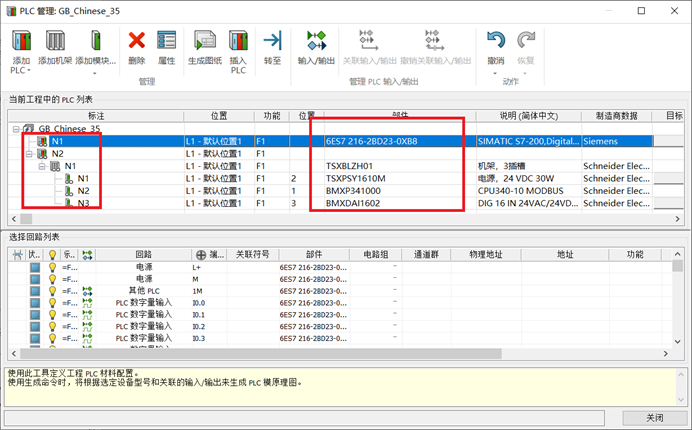Click the green I/O icon in I0.1 row
The height and width of the screenshot is (430, 692).
click(87, 315)
